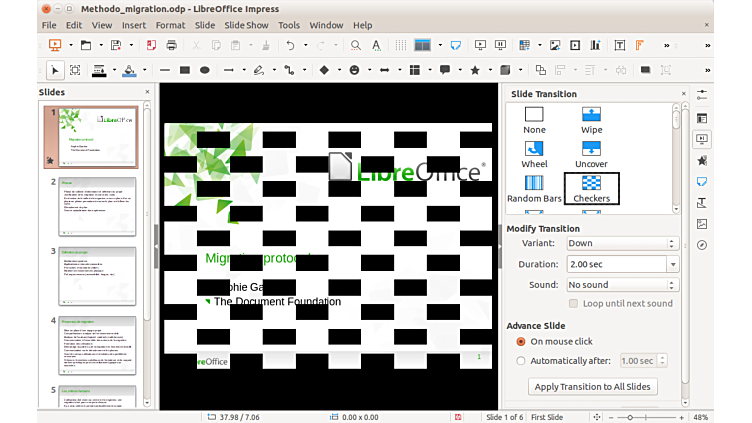Expand the Sound dropdown list
The height and width of the screenshot is (423, 752).
click(622, 285)
